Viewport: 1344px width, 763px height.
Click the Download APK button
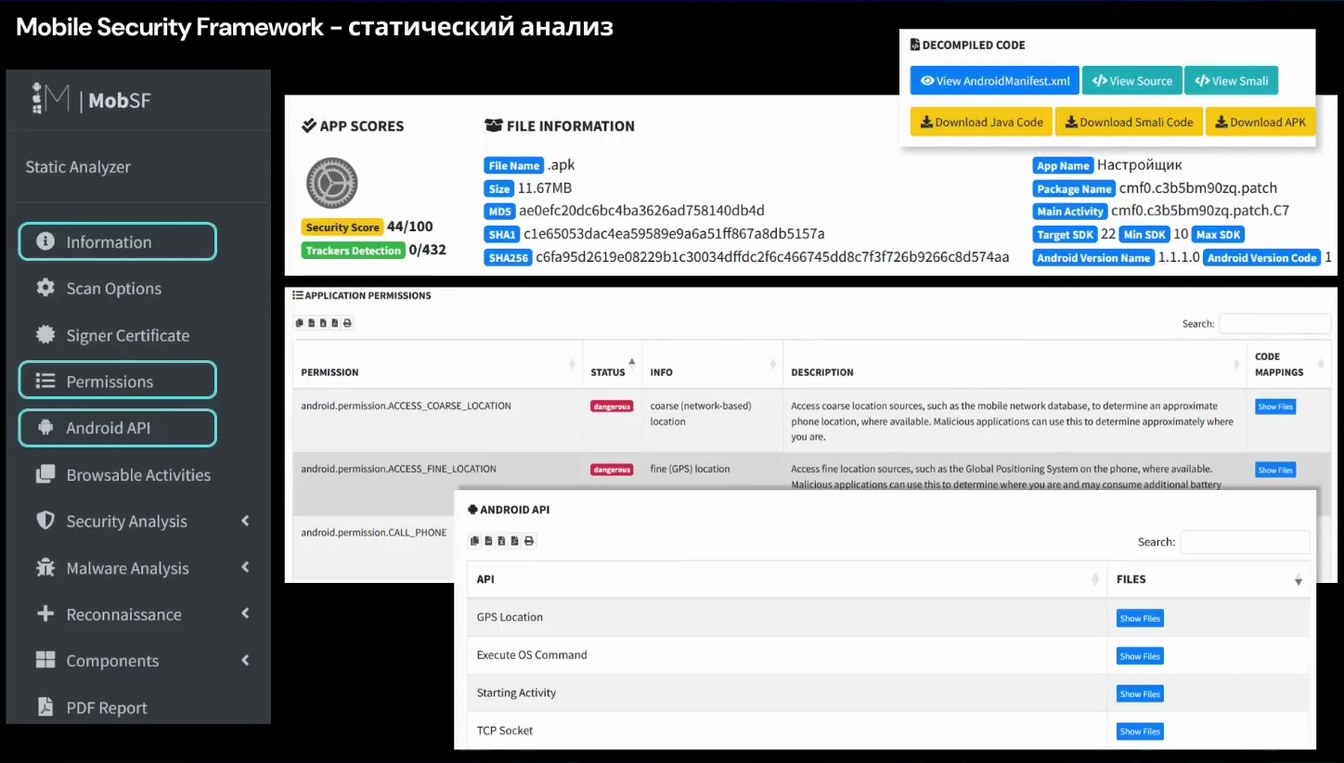1260,122
